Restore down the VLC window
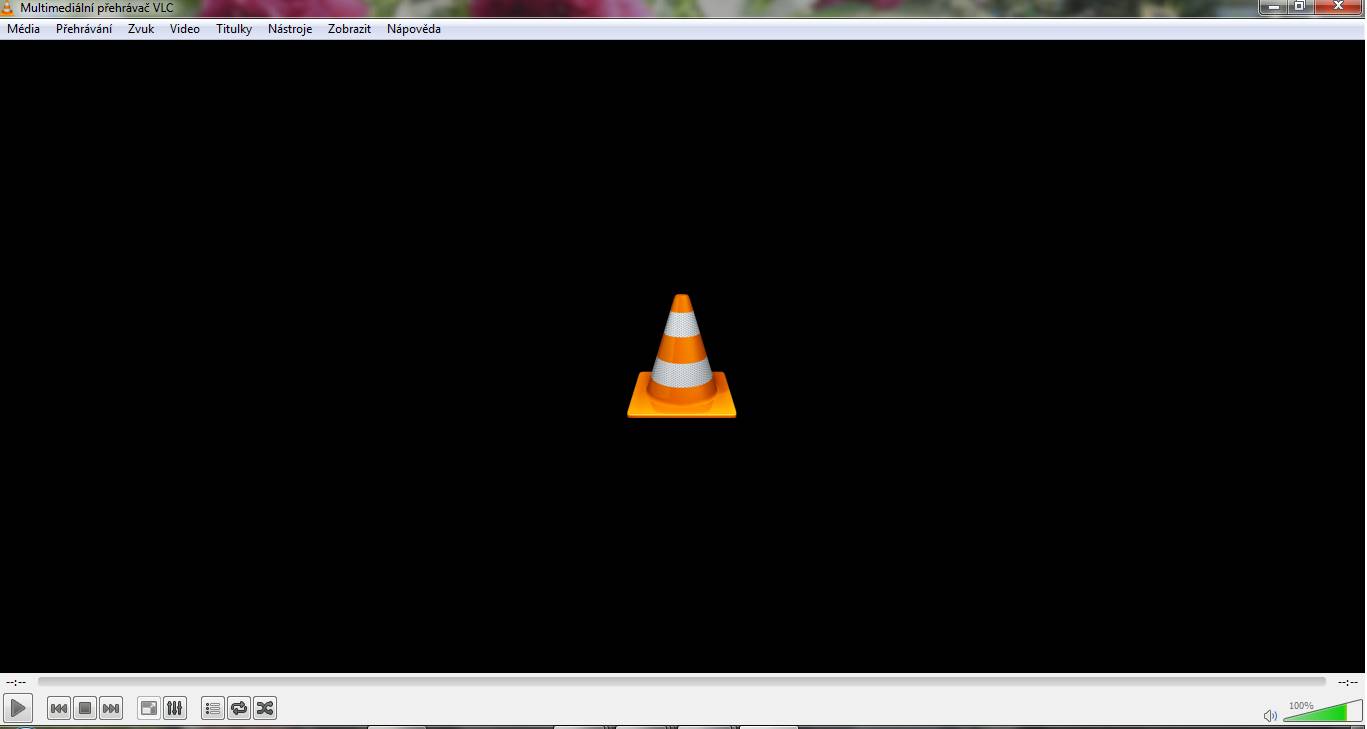 pyautogui.click(x=1299, y=6)
